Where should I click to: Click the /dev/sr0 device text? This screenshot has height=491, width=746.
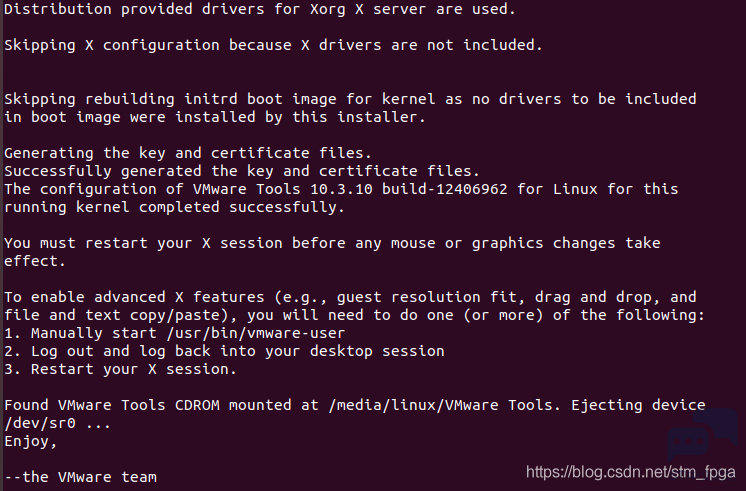point(40,423)
